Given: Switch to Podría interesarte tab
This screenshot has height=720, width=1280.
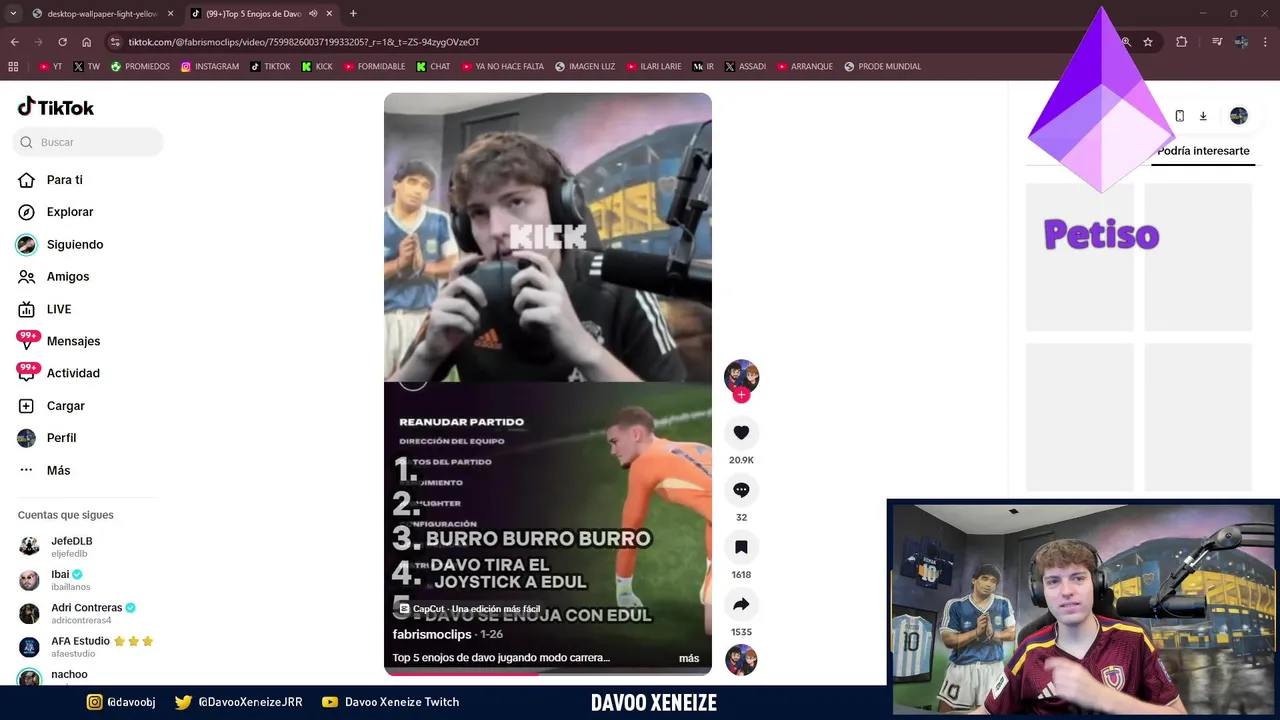Looking at the screenshot, I should click(1203, 151).
